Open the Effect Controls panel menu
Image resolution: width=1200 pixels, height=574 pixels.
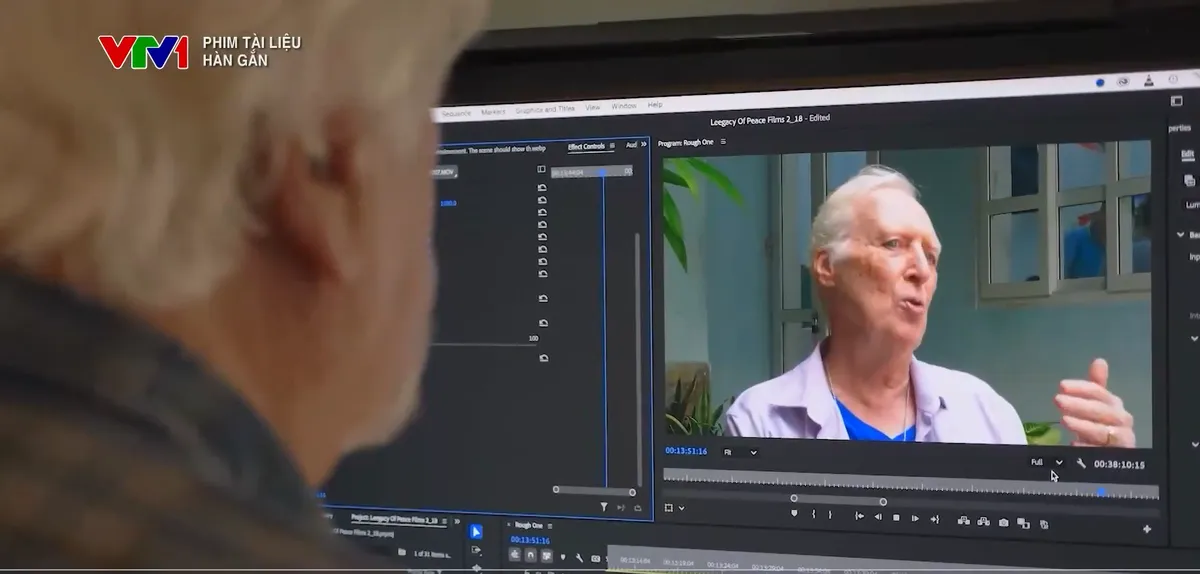pos(612,146)
